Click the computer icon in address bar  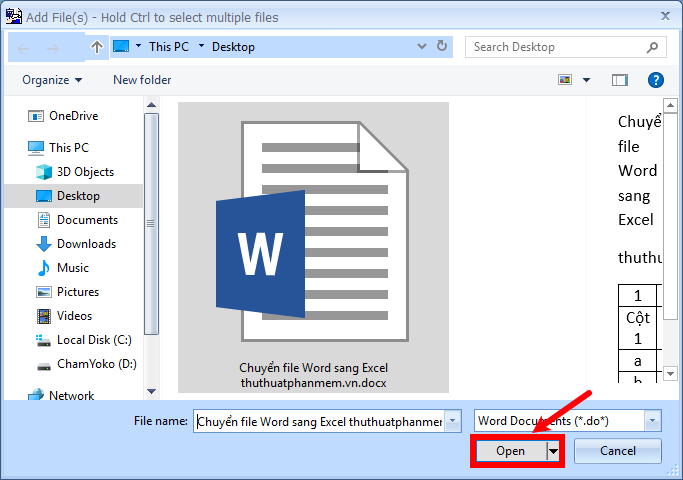pyautogui.click(x=121, y=46)
